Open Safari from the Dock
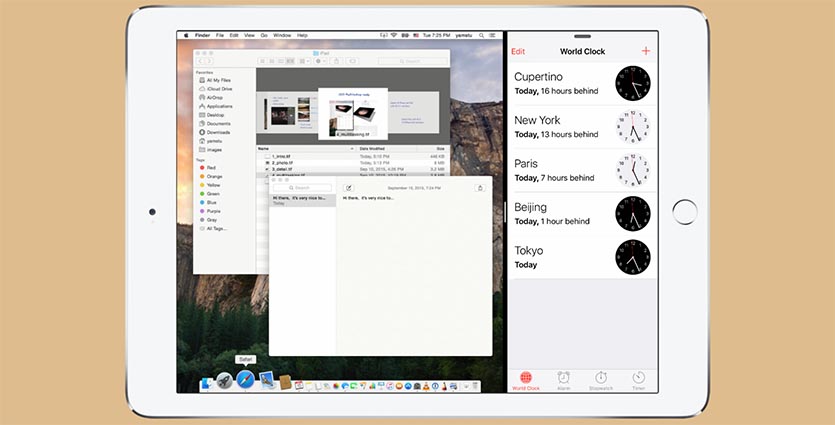 (x=245, y=381)
